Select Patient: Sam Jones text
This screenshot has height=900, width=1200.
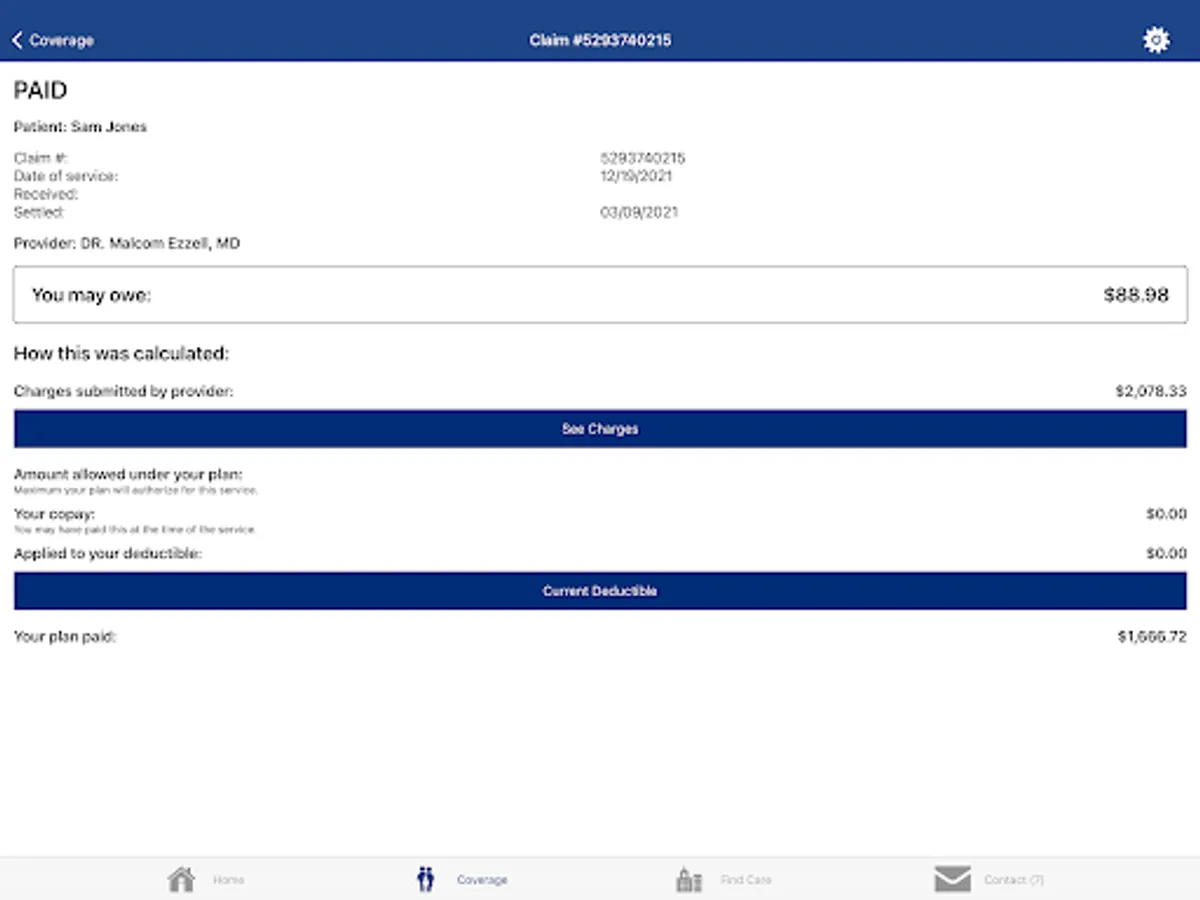click(x=80, y=127)
